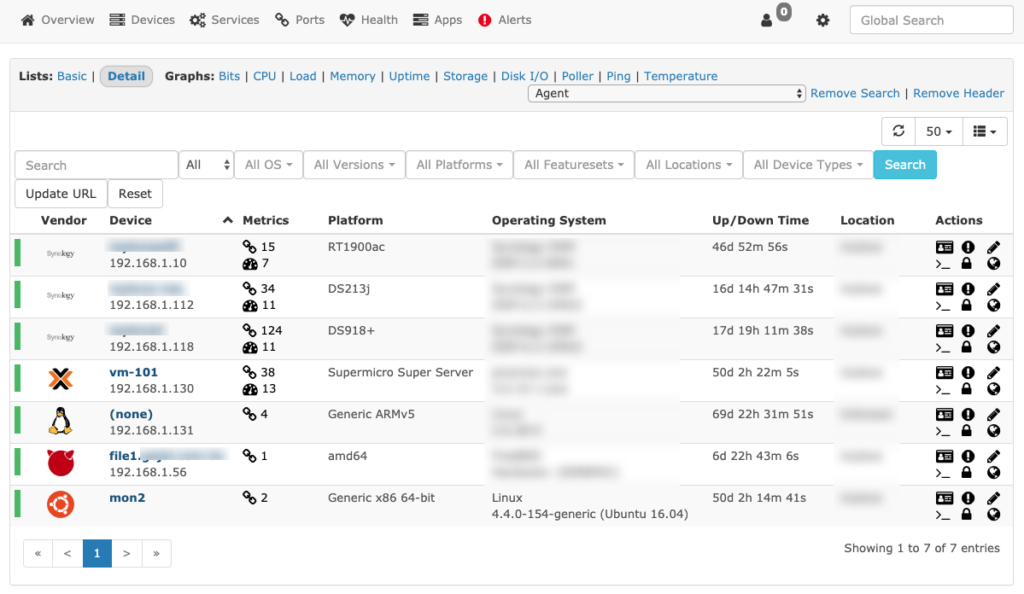Image resolution: width=1024 pixels, height=594 pixels.
Task: Expand the Agent select box
Action: (x=667, y=93)
